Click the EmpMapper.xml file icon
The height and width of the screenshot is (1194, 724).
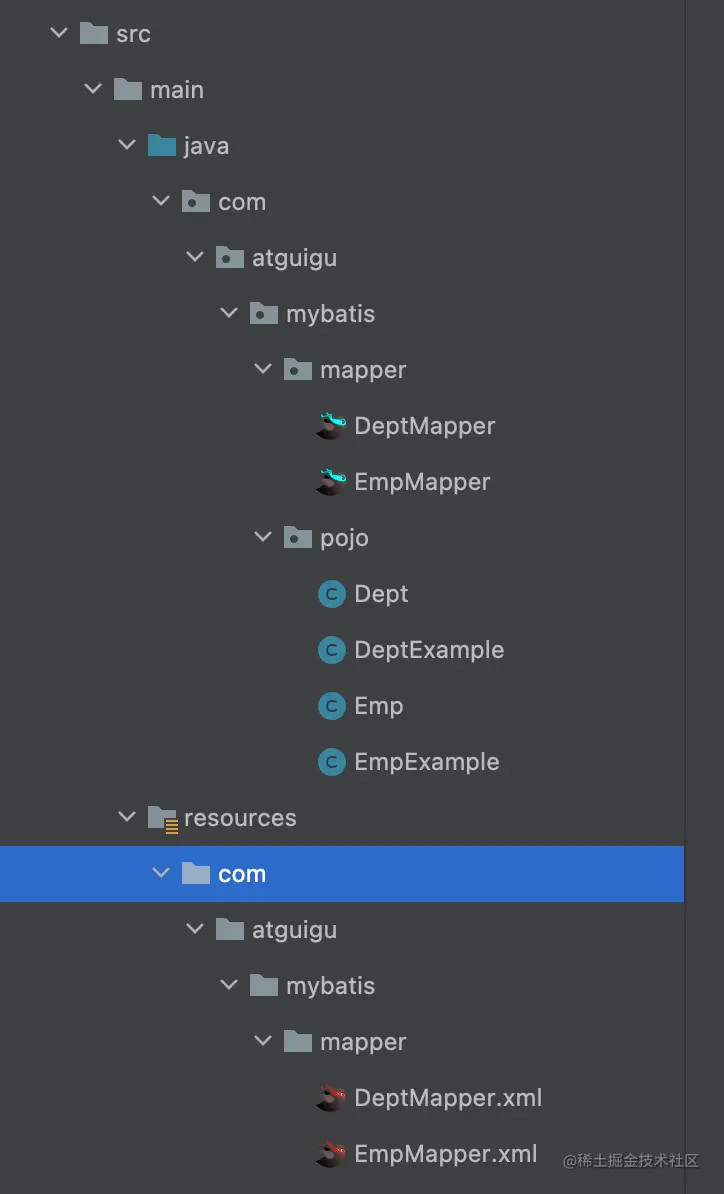tap(330, 1154)
